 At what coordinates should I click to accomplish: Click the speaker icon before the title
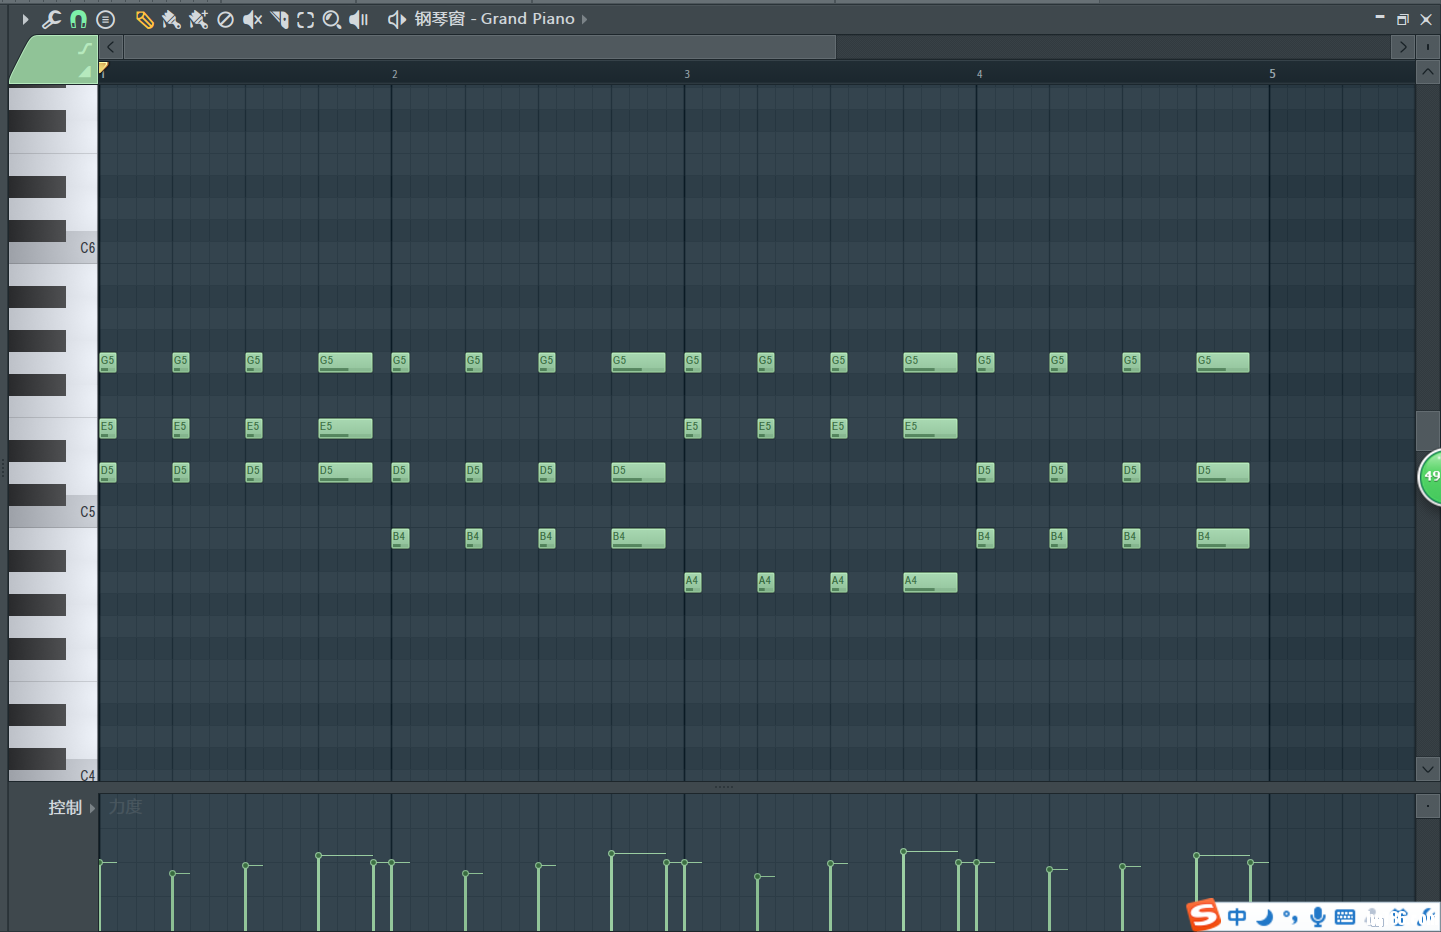[x=397, y=19]
